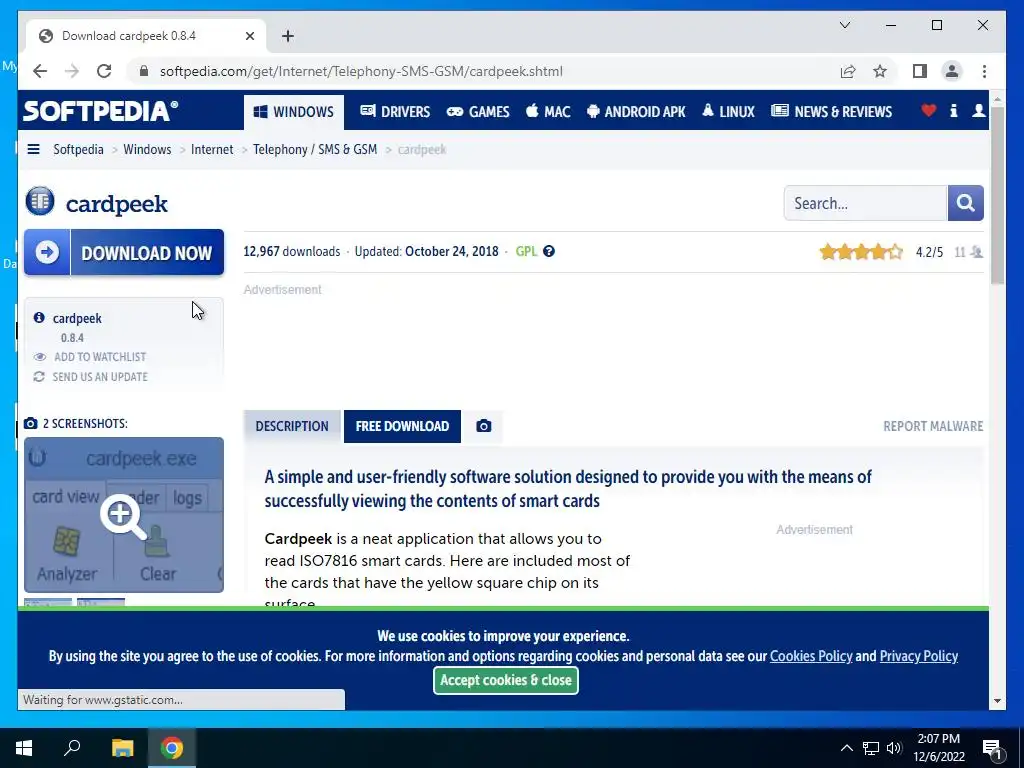The height and width of the screenshot is (768, 1024).
Task: Open the Cookies Policy link
Action: click(x=811, y=656)
